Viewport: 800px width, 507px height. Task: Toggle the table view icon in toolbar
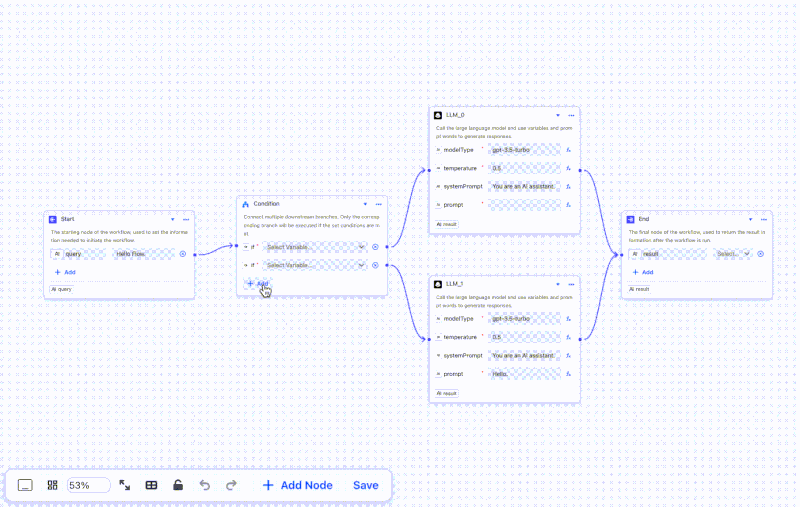(x=151, y=485)
